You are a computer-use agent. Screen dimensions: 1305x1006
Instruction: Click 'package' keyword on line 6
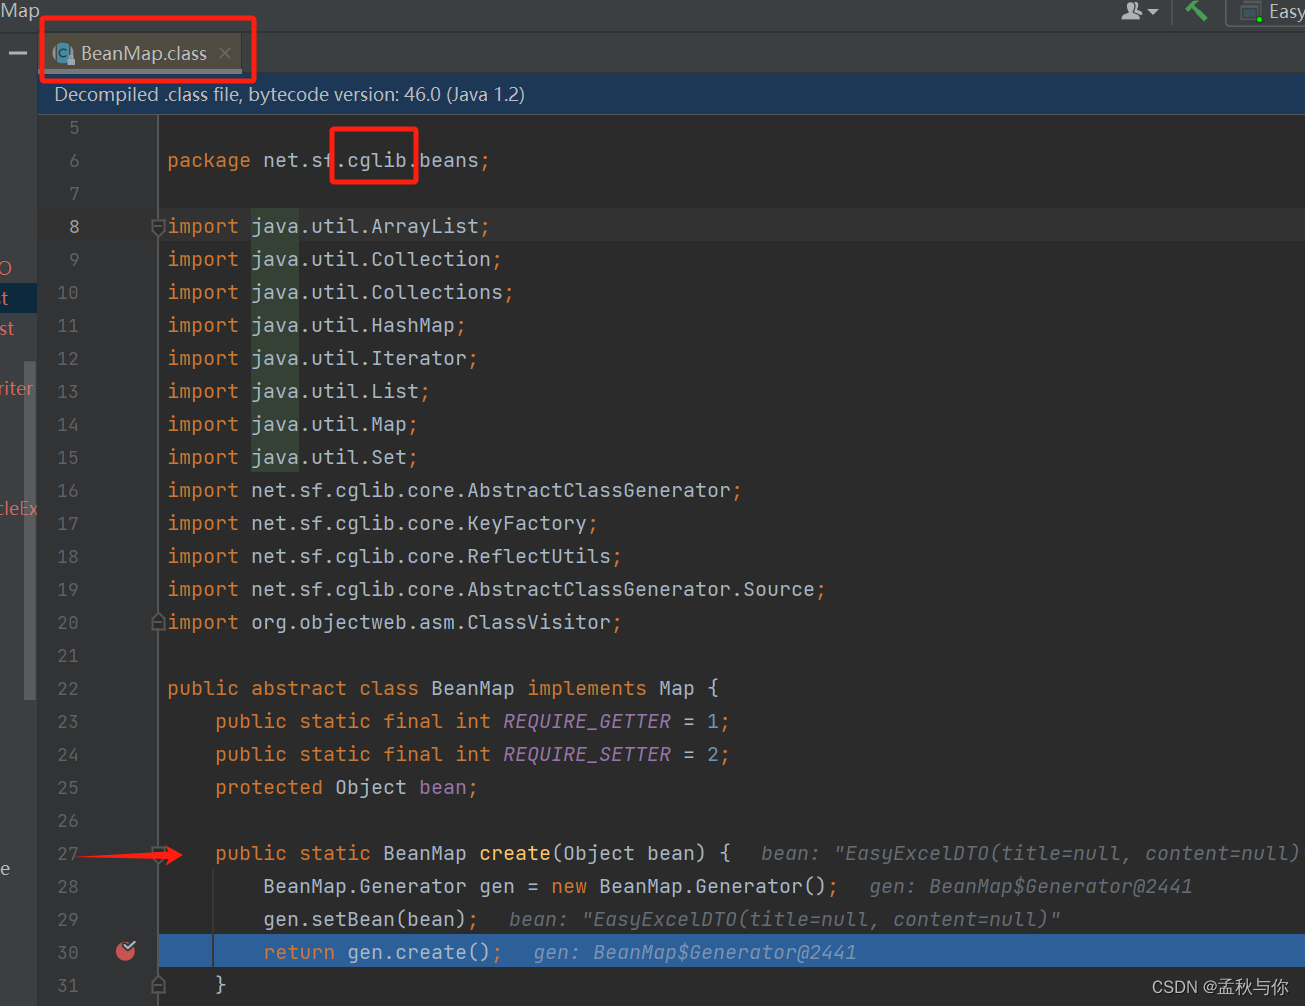209,160
